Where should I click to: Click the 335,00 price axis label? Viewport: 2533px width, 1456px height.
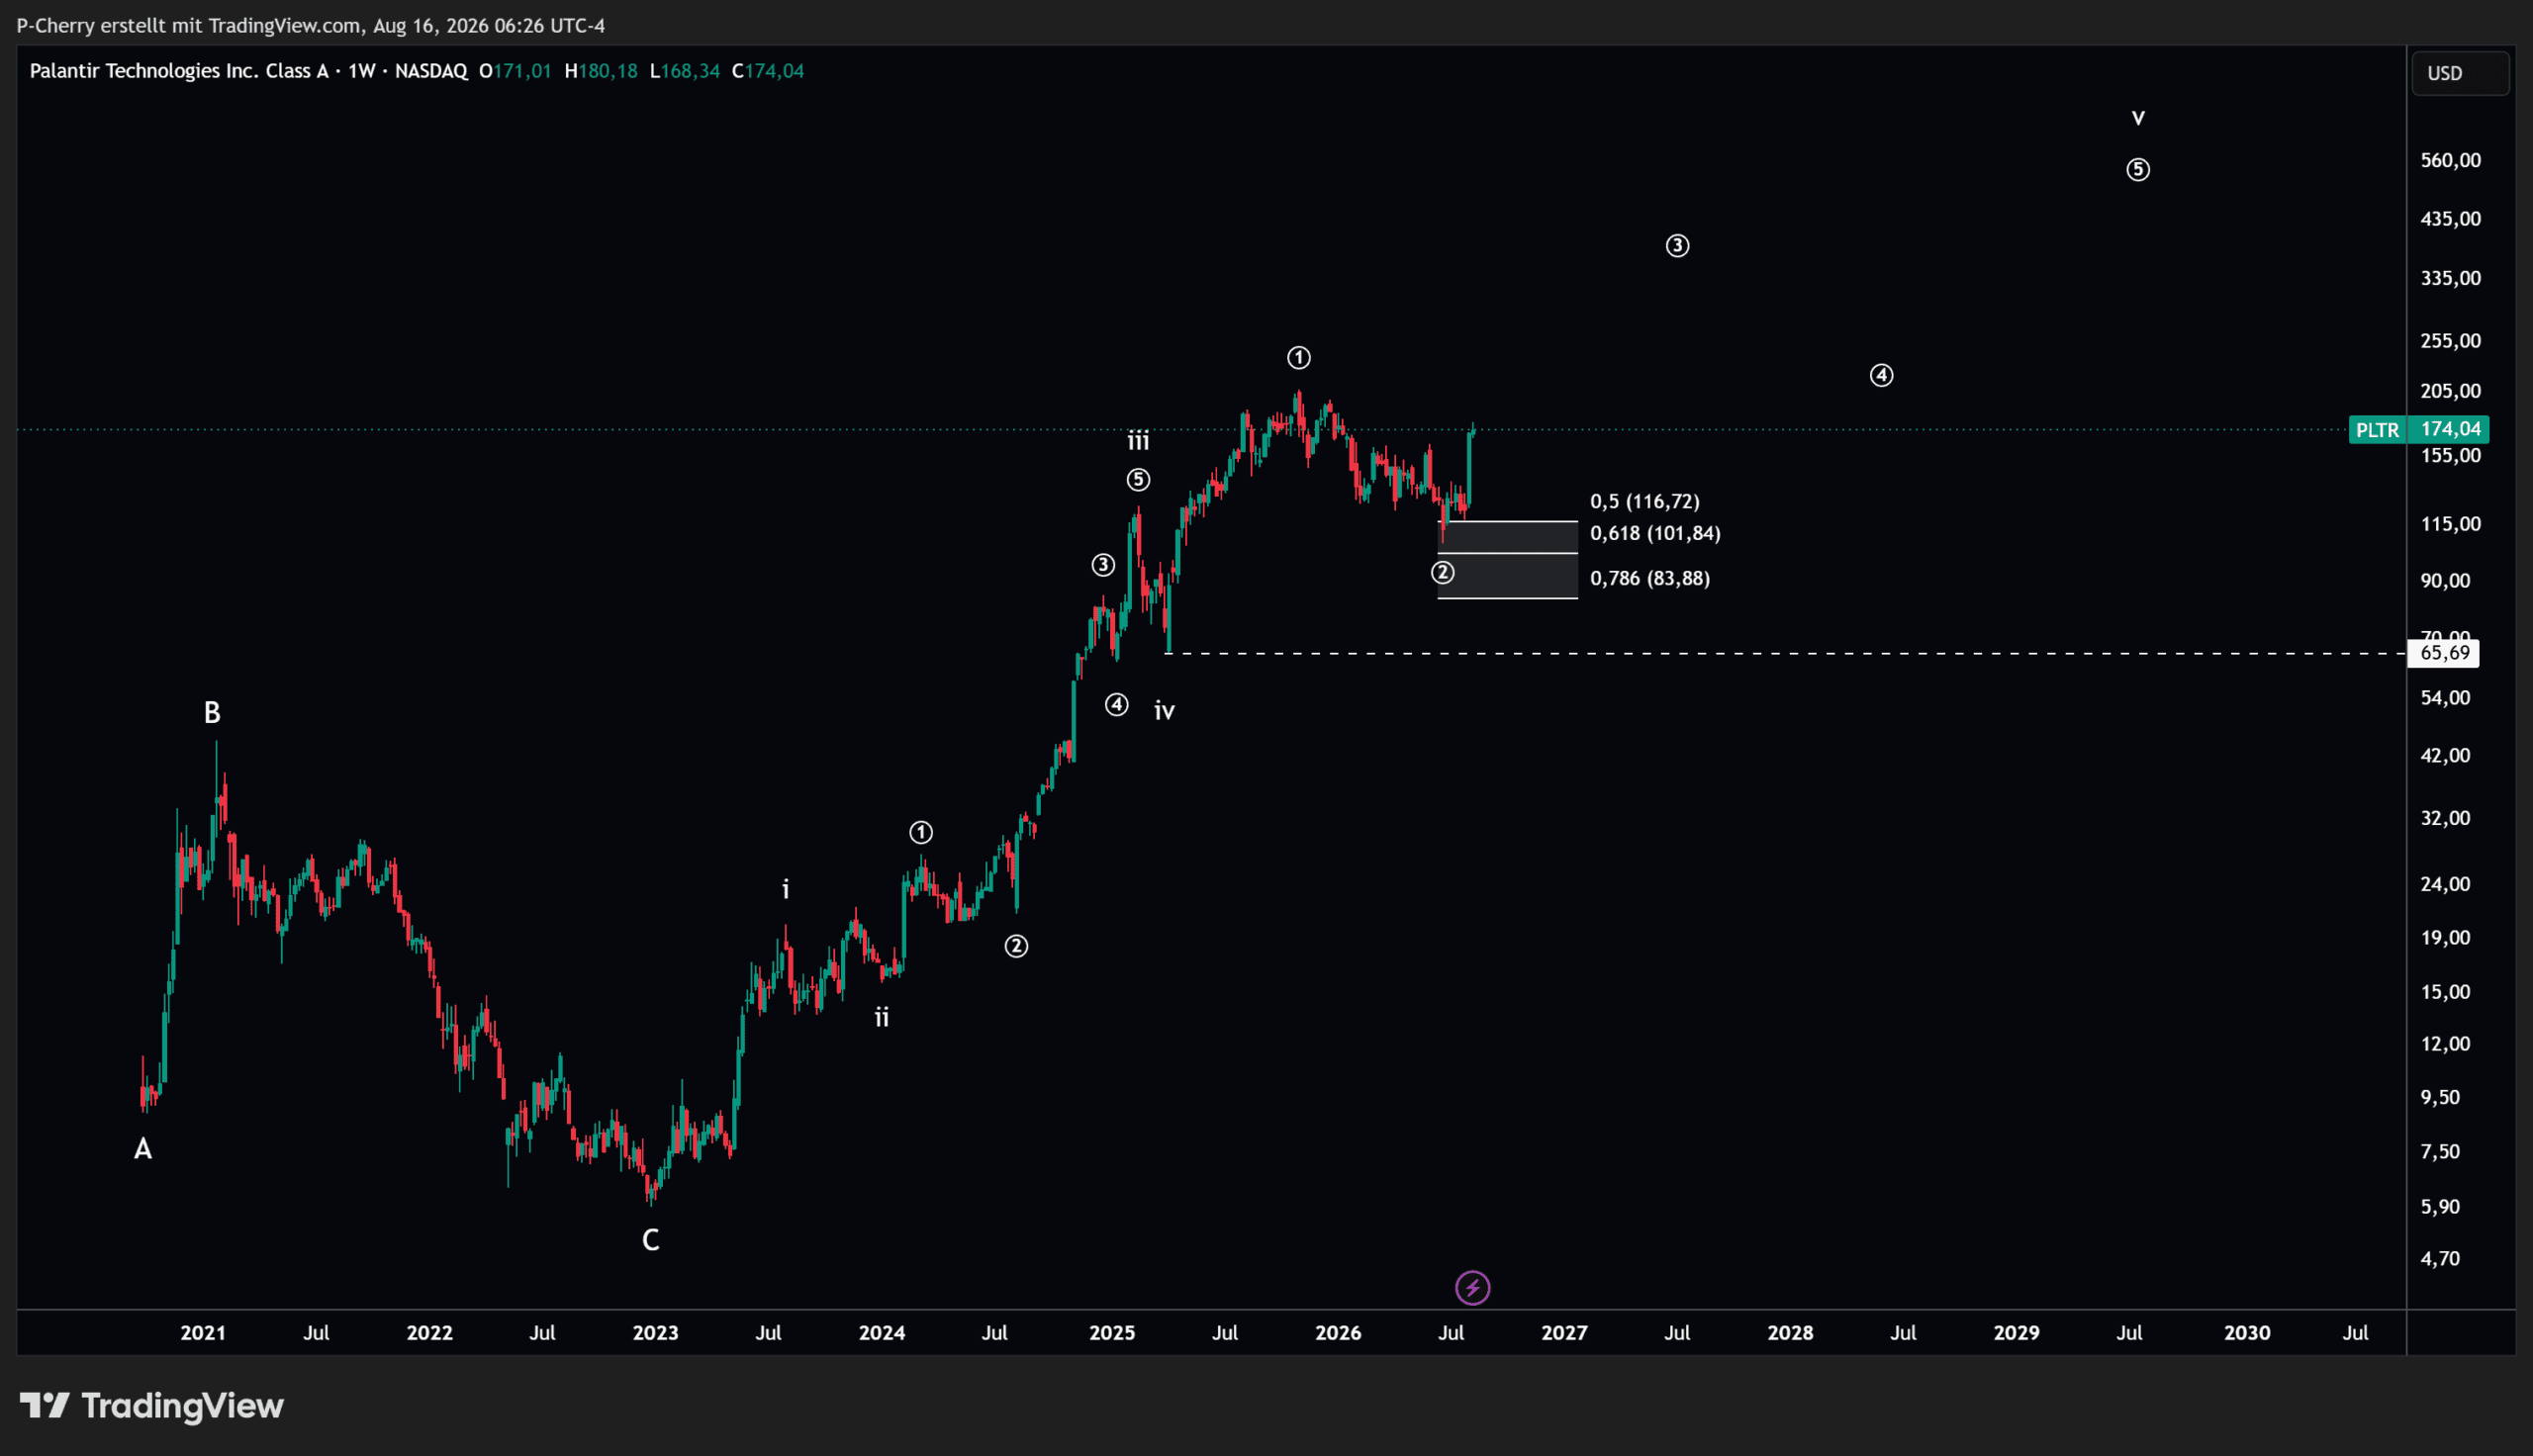(x=2450, y=278)
